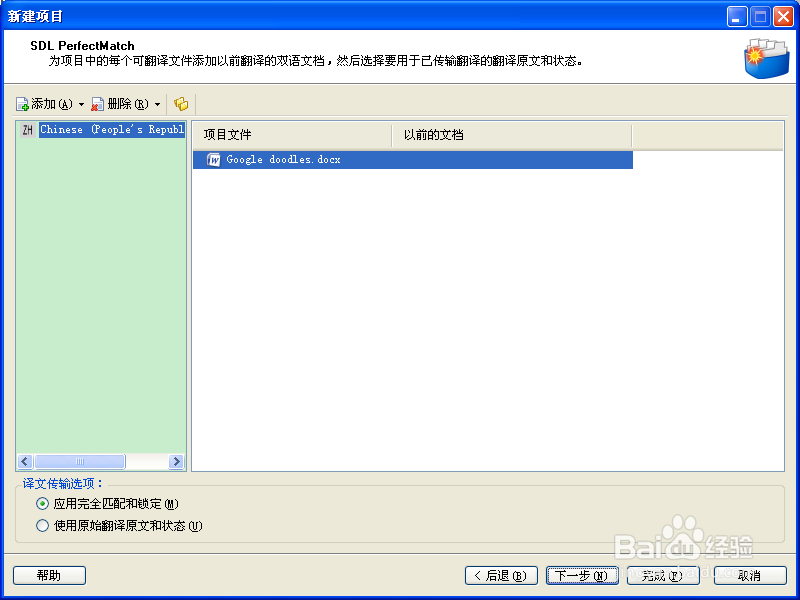Screen dimensions: 800x600
Task: Click the 取消 cancel button
Action: (x=750, y=576)
